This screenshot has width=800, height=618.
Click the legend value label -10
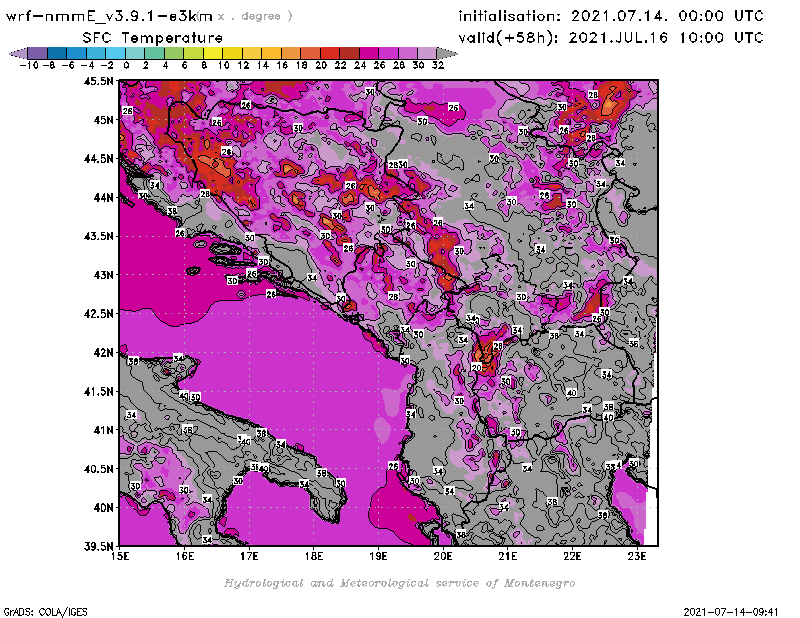tap(29, 65)
